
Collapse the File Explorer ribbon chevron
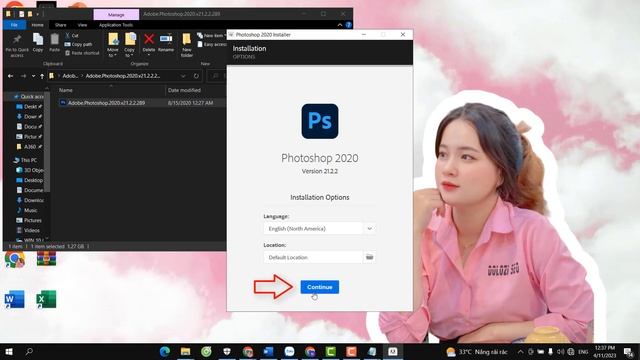click(x=340, y=25)
